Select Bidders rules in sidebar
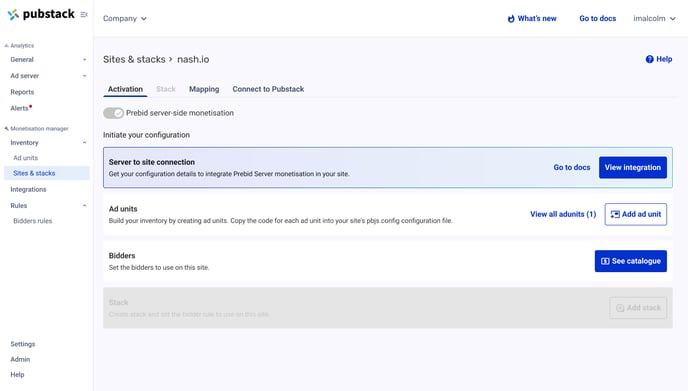 [32, 221]
